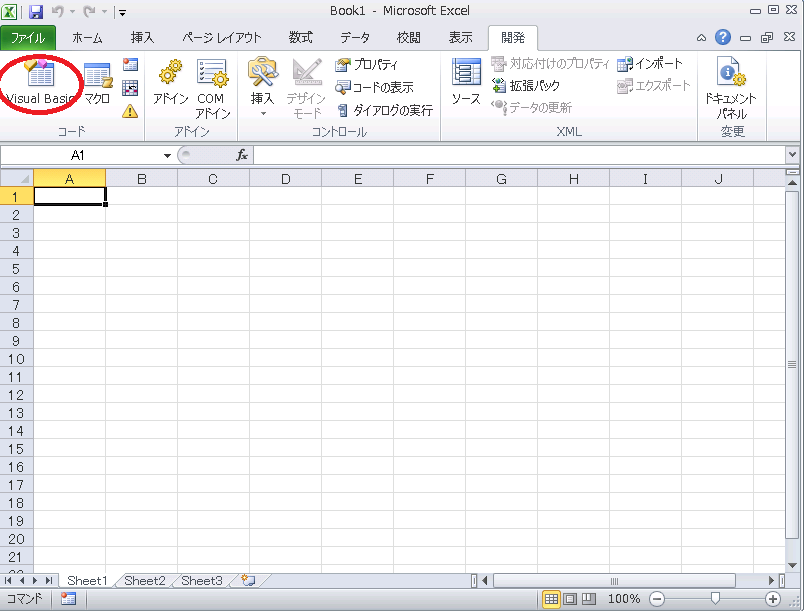Open the Name Box dropdown arrow
804x611 pixels.
167,156
